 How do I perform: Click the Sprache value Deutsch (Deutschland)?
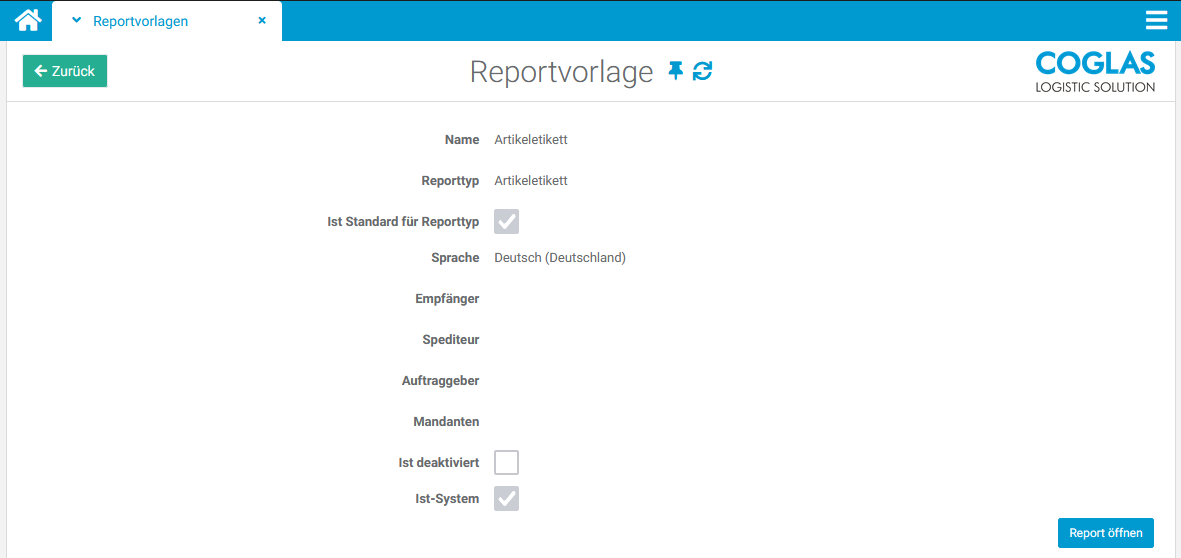[559, 258]
